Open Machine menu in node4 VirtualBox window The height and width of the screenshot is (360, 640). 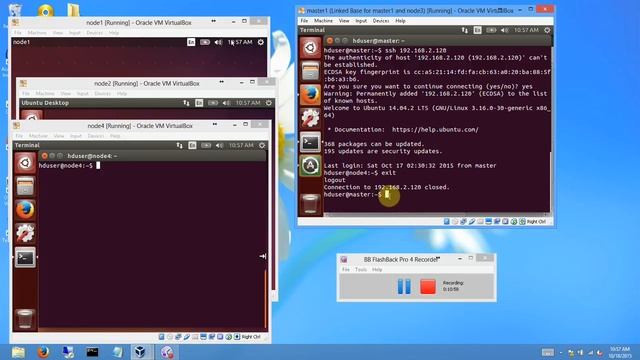(x=38, y=136)
